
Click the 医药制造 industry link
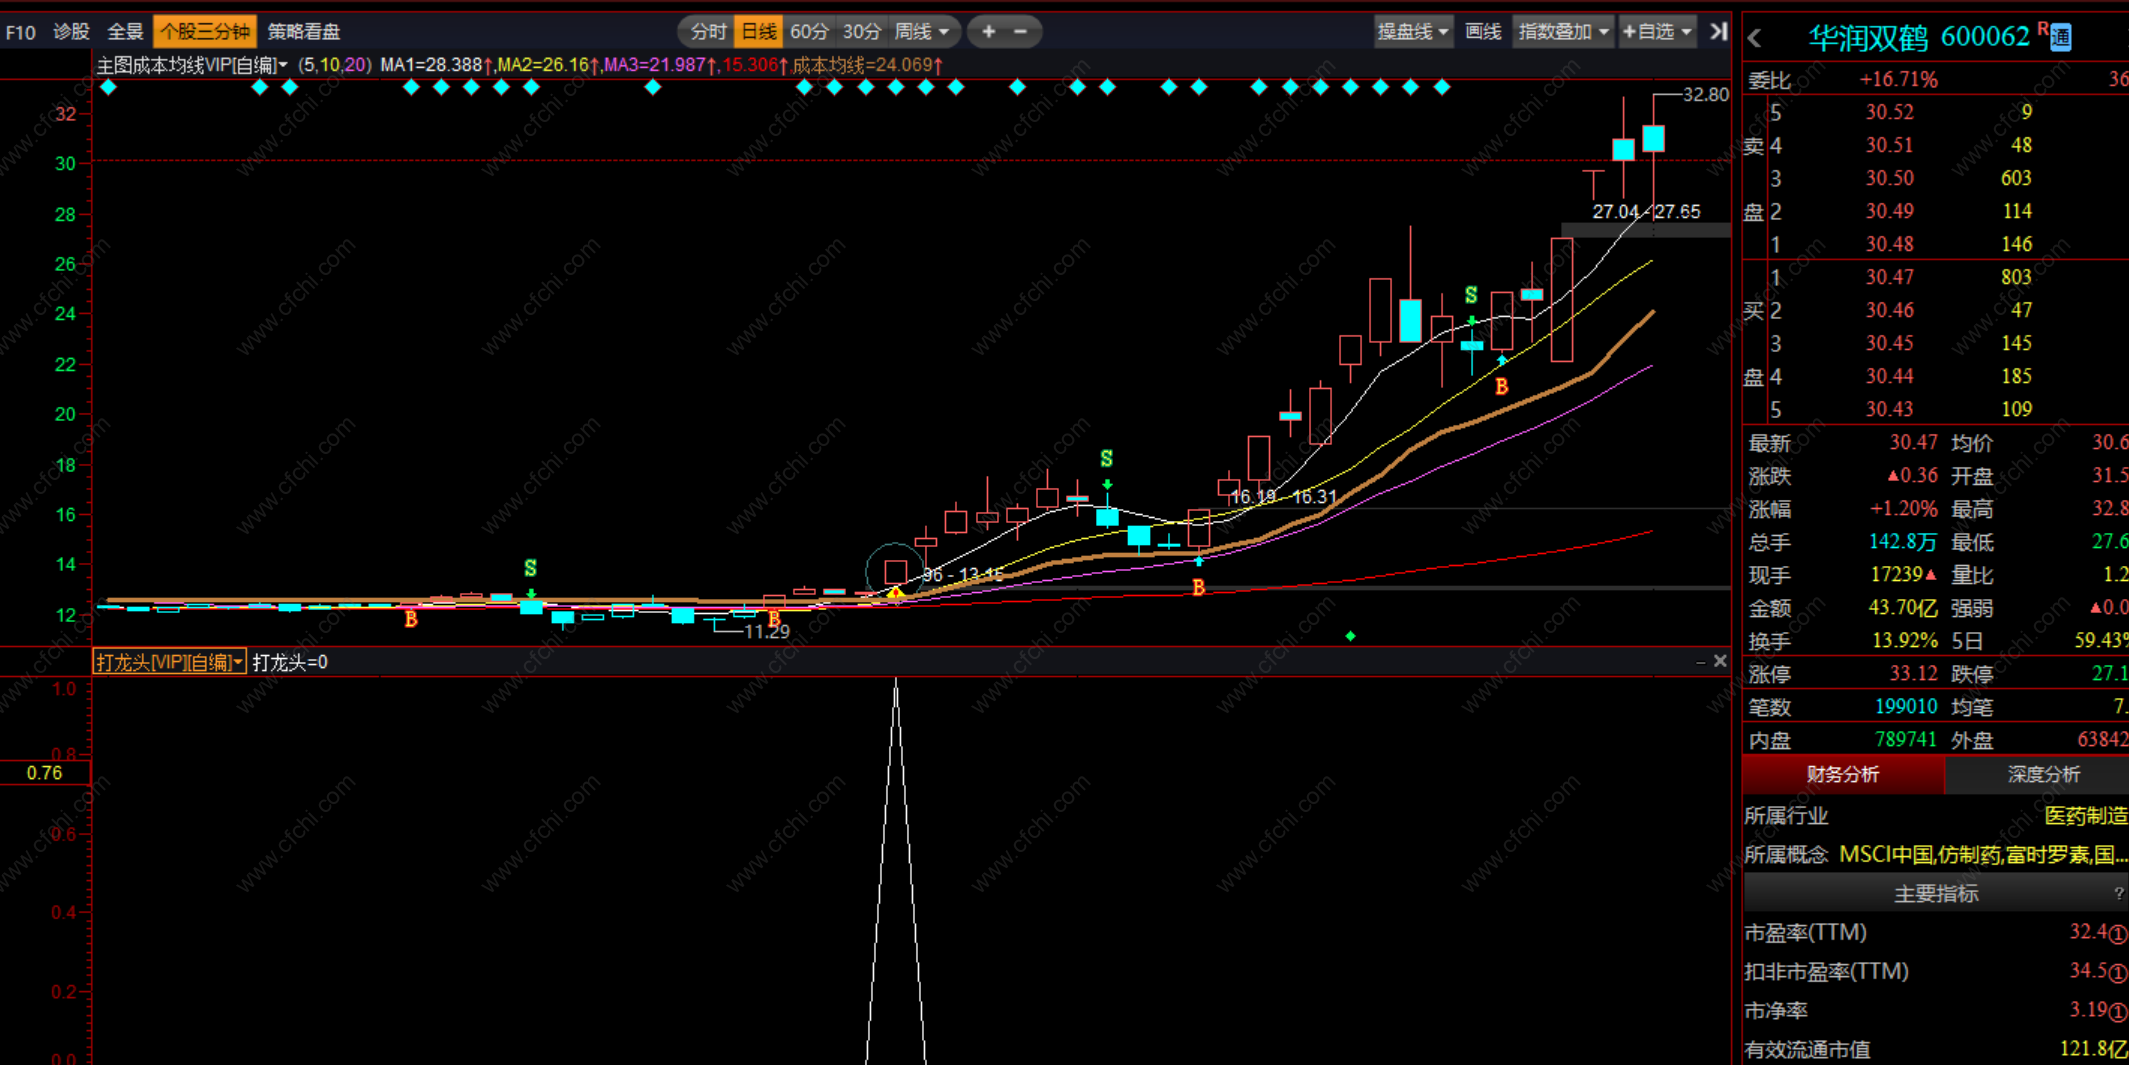[x=2086, y=816]
